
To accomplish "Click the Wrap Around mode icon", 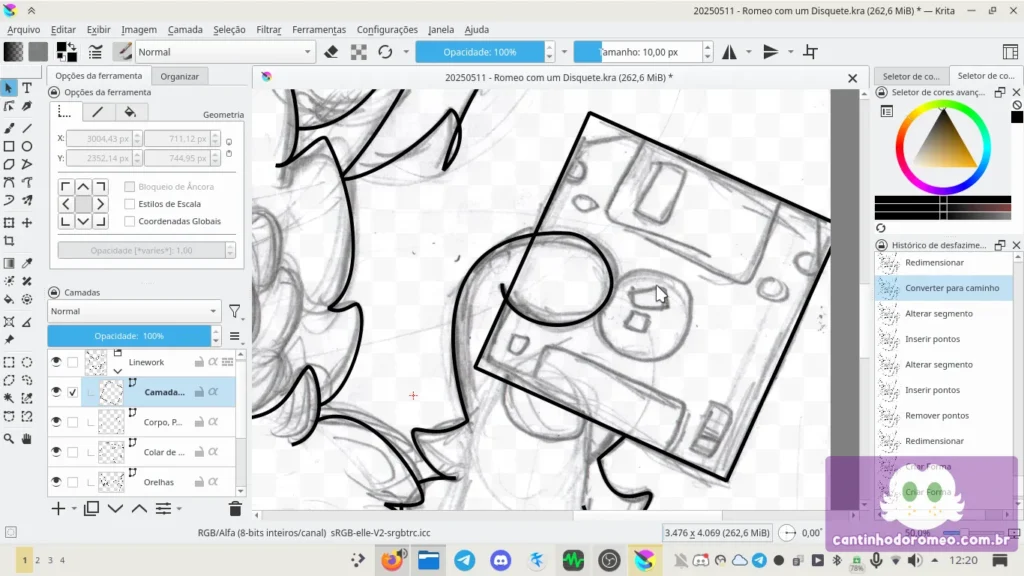I will (x=810, y=52).
